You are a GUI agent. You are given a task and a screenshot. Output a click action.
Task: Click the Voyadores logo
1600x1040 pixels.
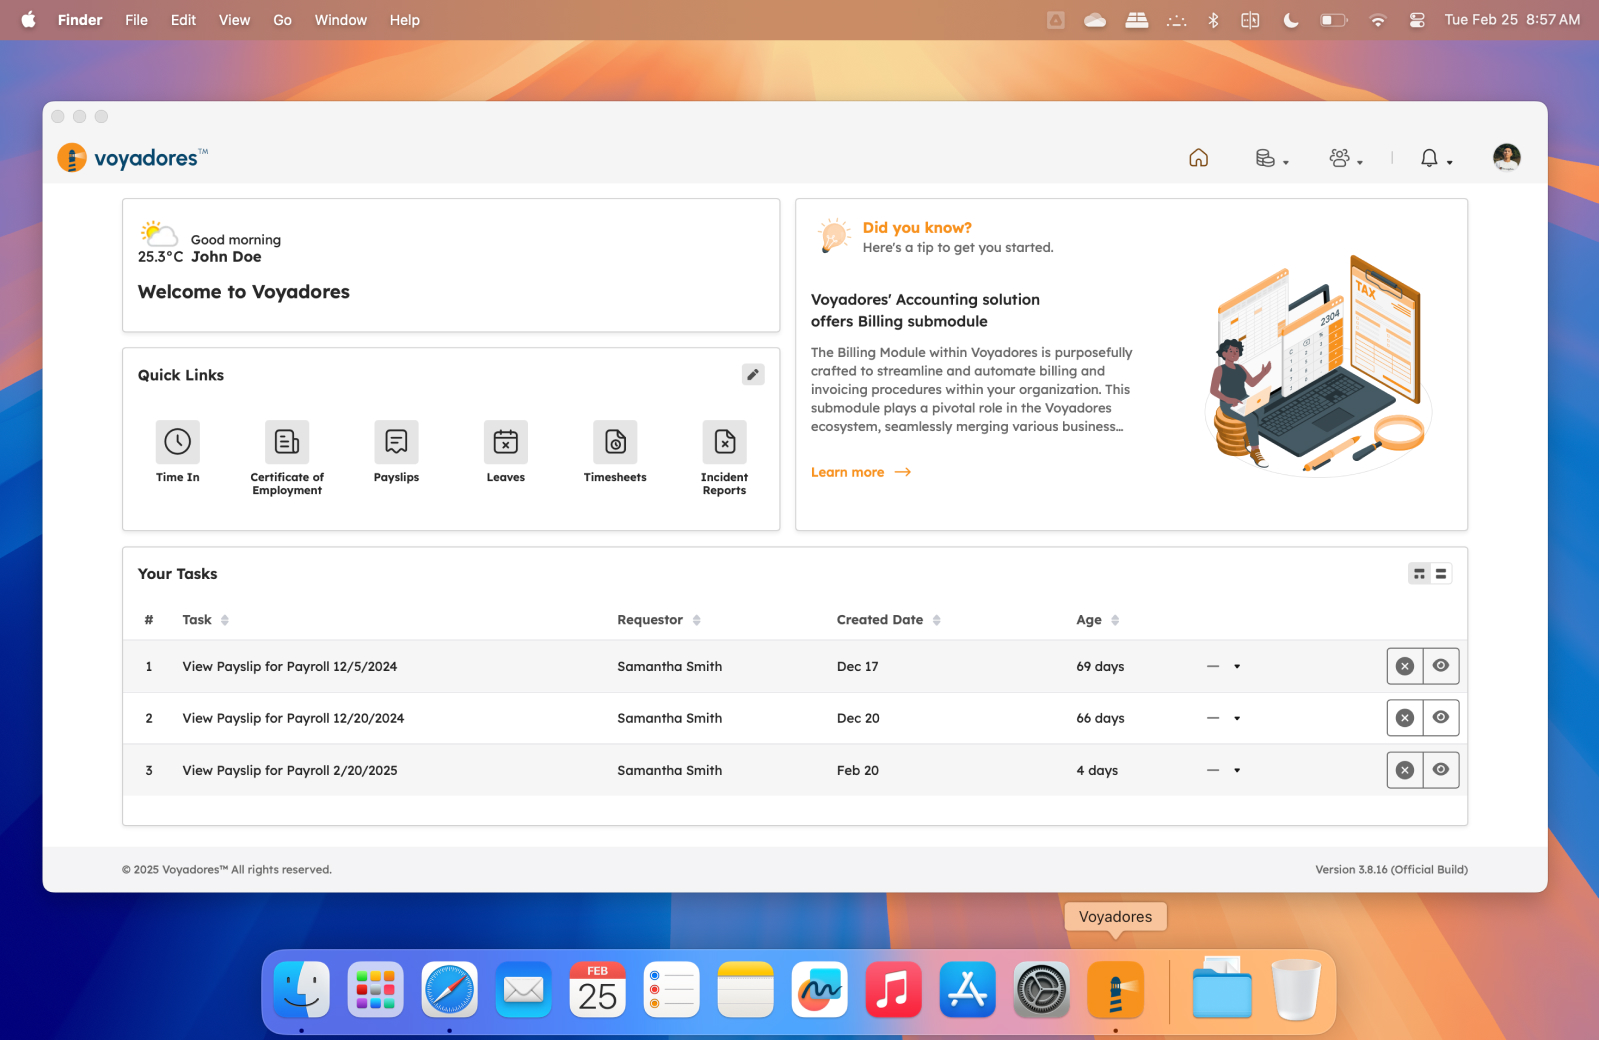(x=132, y=158)
